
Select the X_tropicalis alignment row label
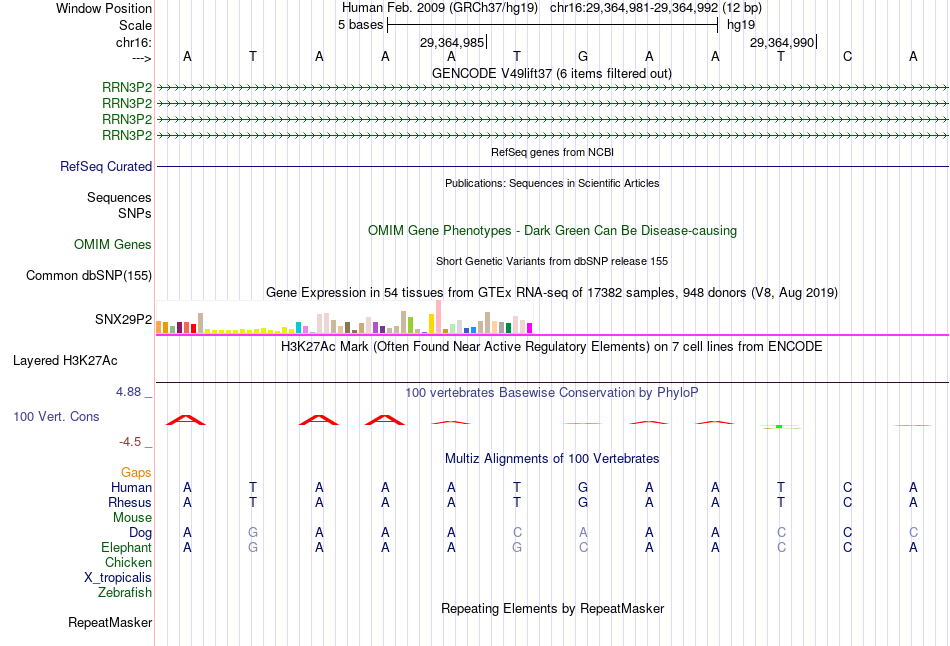pos(118,578)
